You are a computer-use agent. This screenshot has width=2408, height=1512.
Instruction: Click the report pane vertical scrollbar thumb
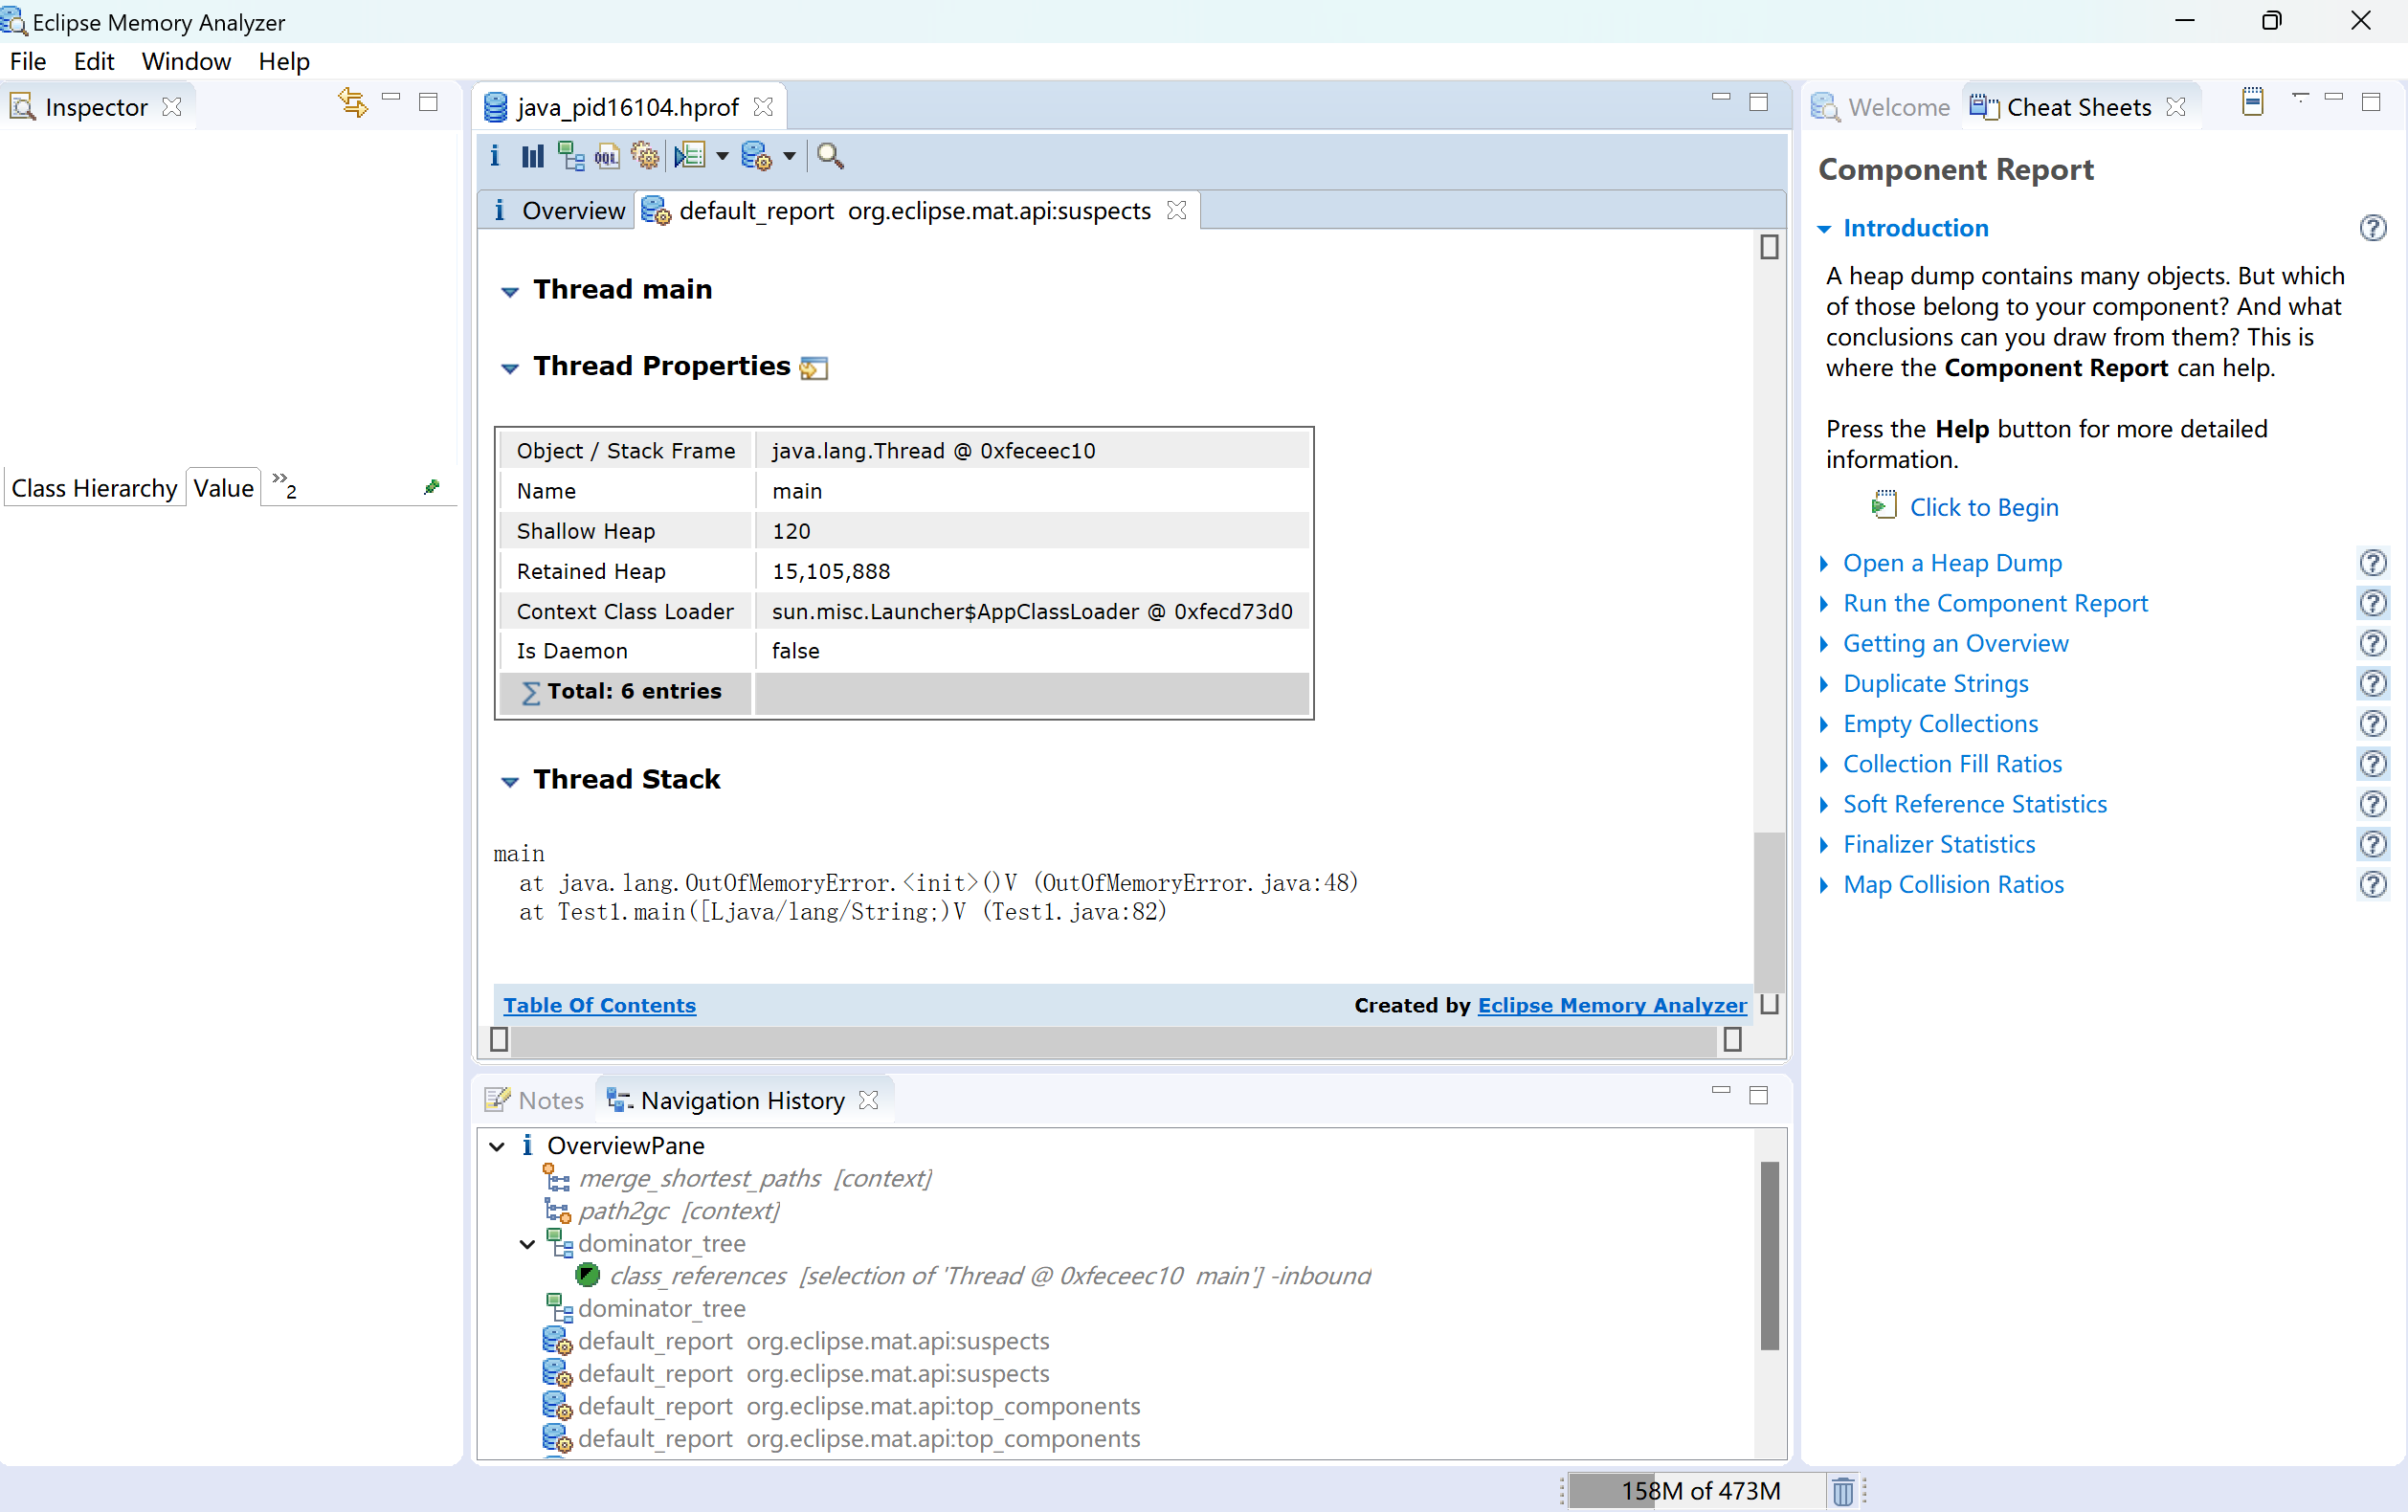tap(1769, 911)
